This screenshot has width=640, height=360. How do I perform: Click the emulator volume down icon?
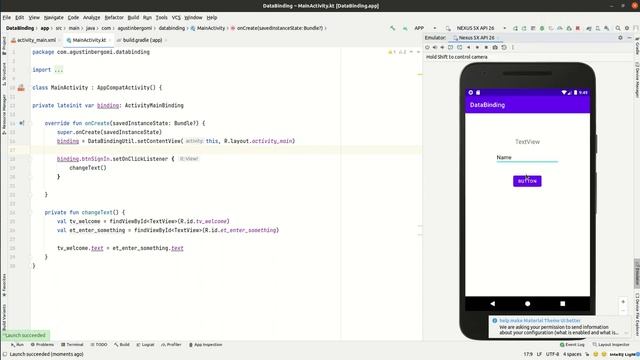coord(442,47)
